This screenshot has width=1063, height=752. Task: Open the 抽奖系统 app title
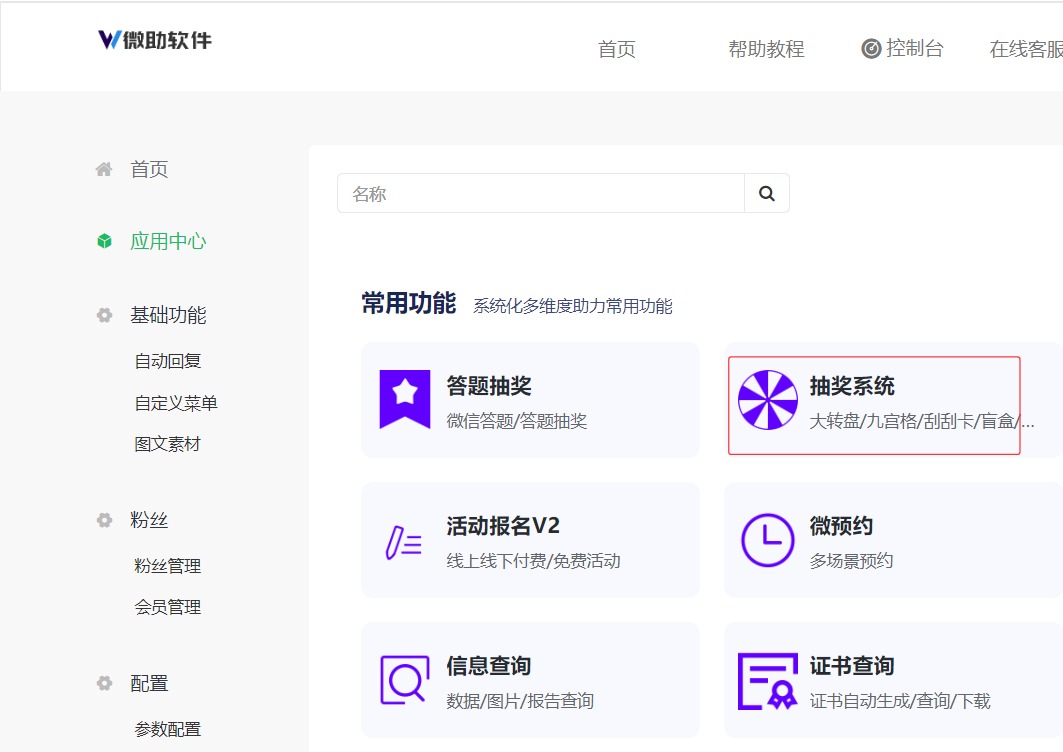[852, 386]
